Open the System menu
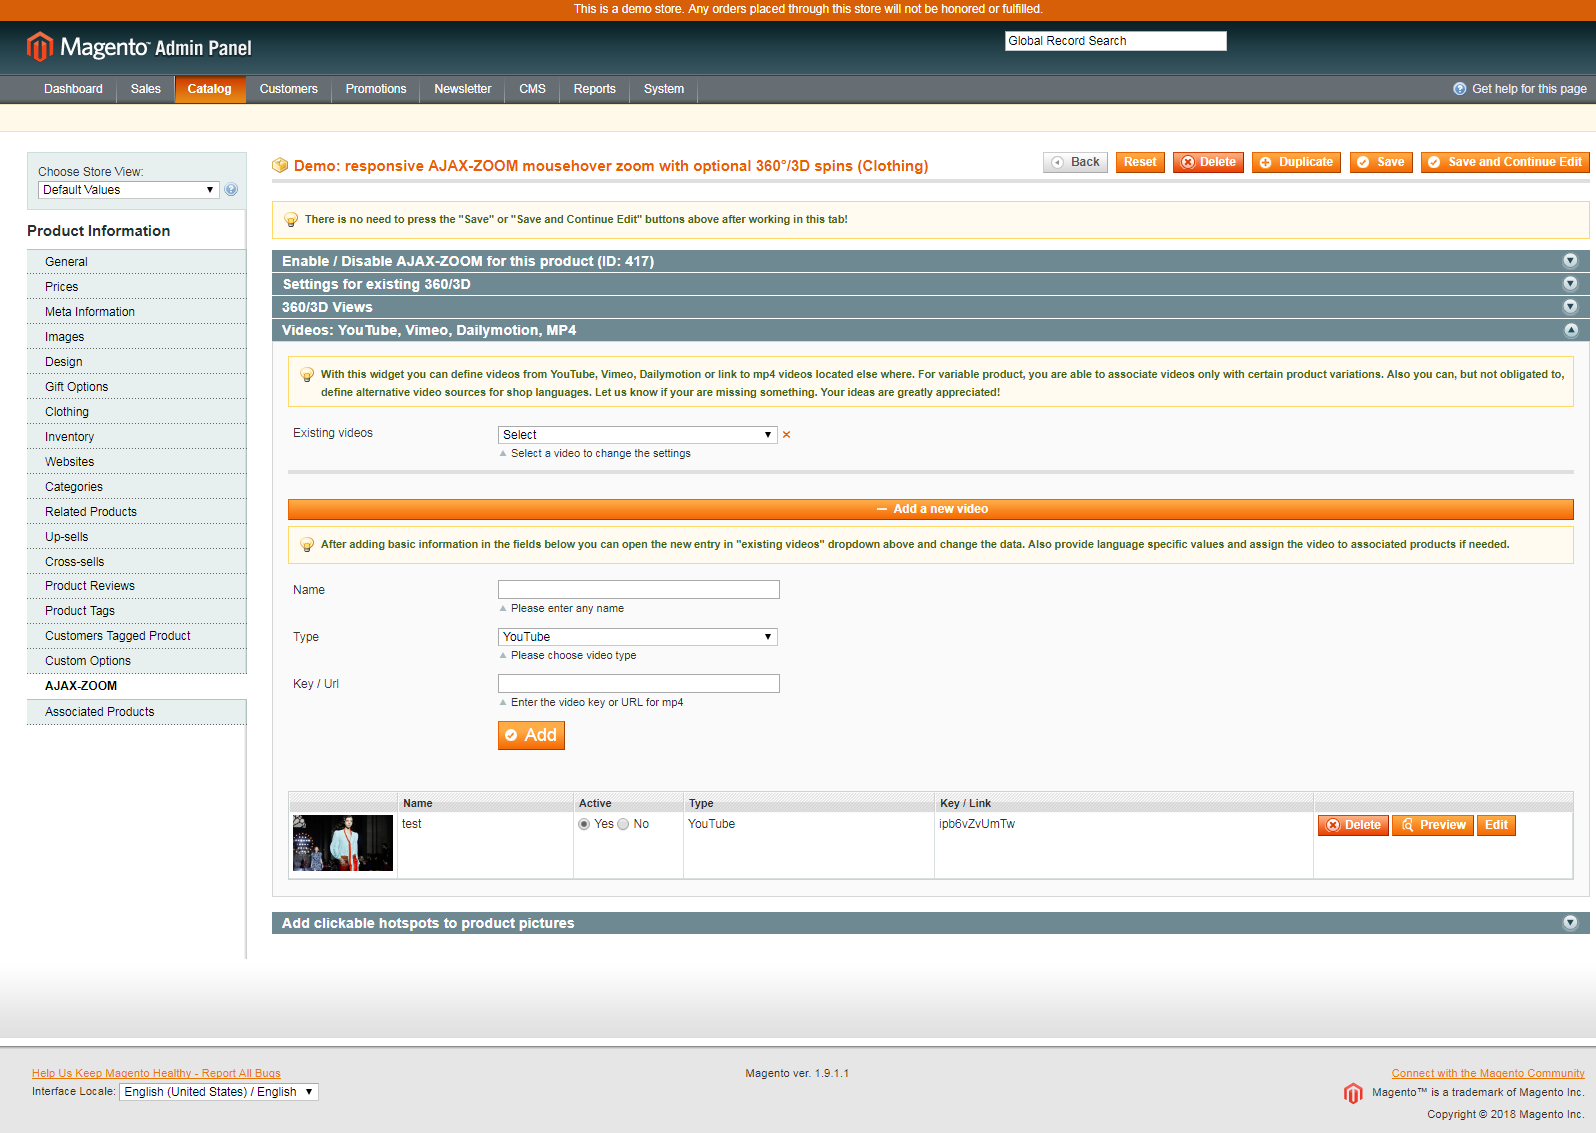 tap(664, 89)
